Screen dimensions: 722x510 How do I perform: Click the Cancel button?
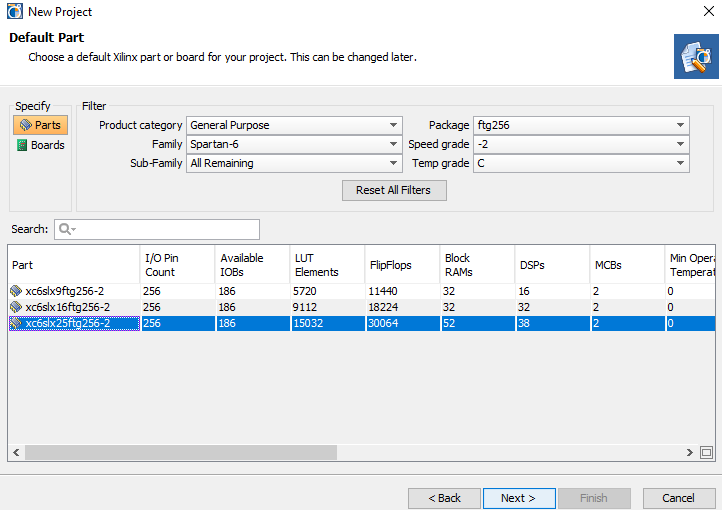[679, 498]
